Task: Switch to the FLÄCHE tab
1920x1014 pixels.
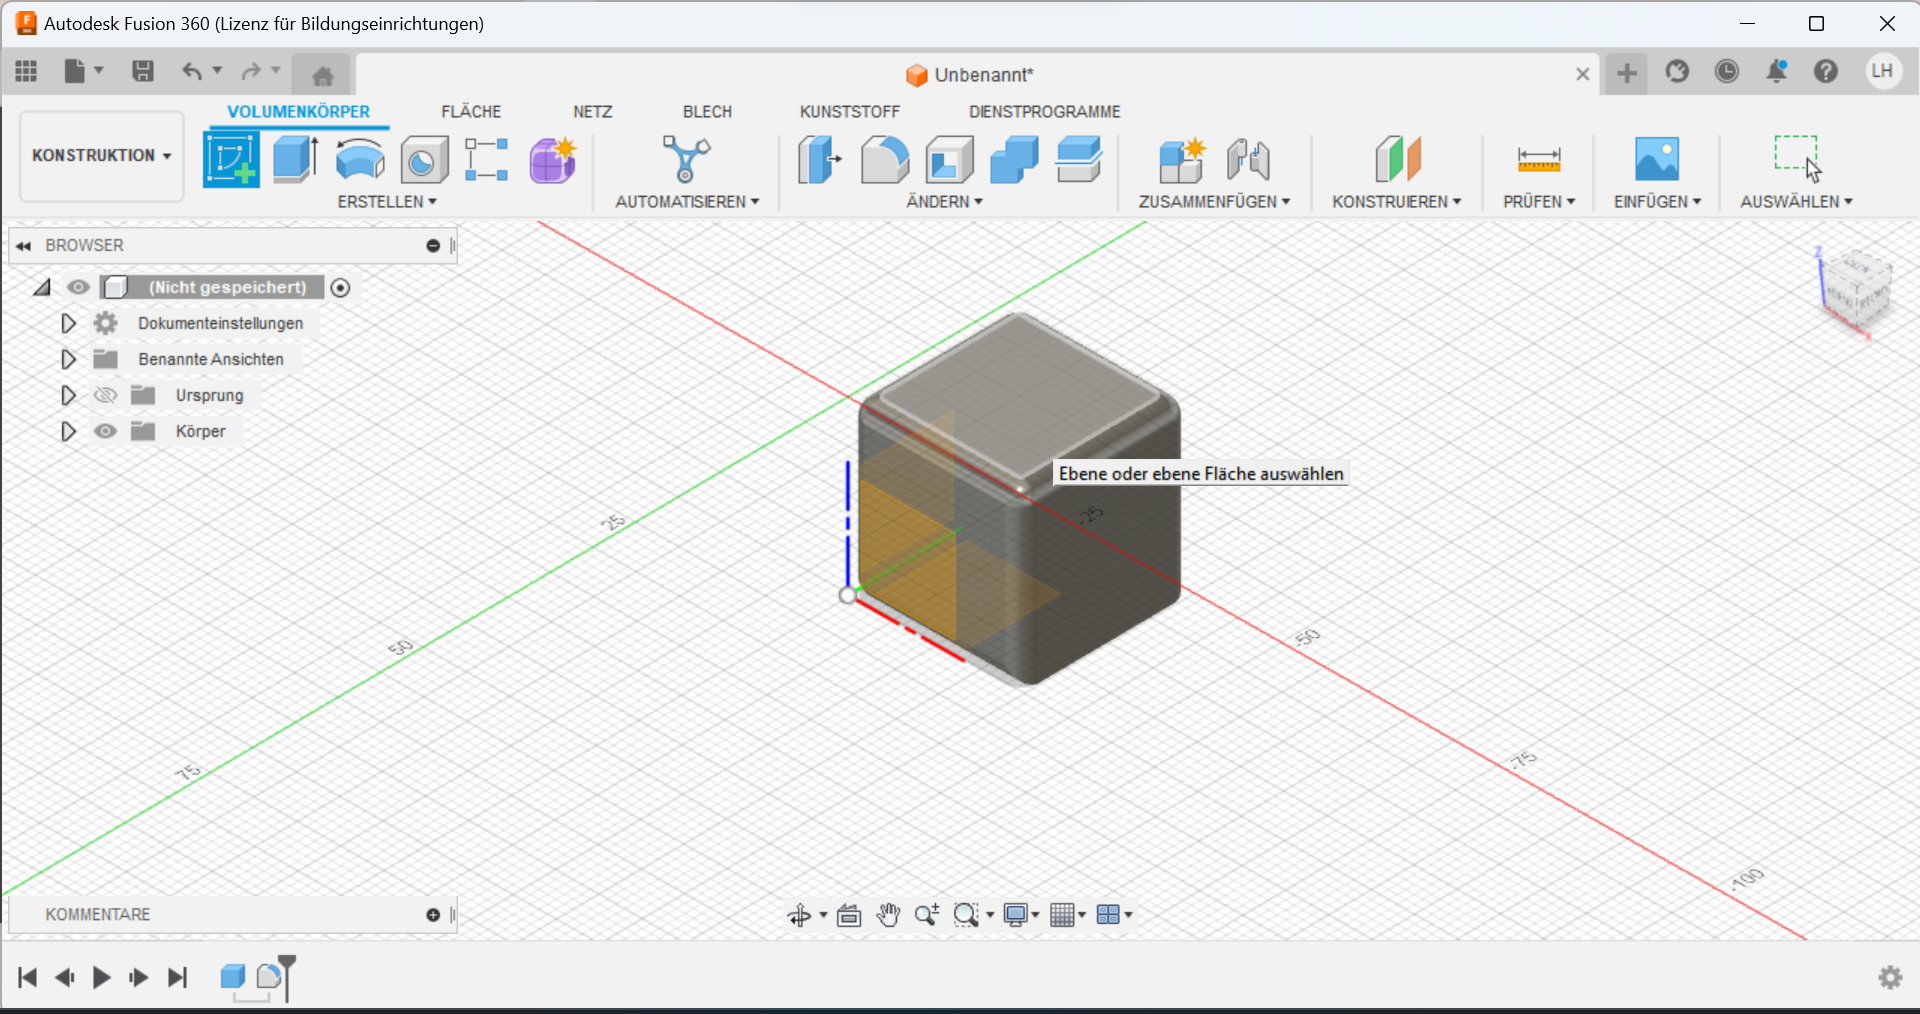Action: [x=471, y=112]
